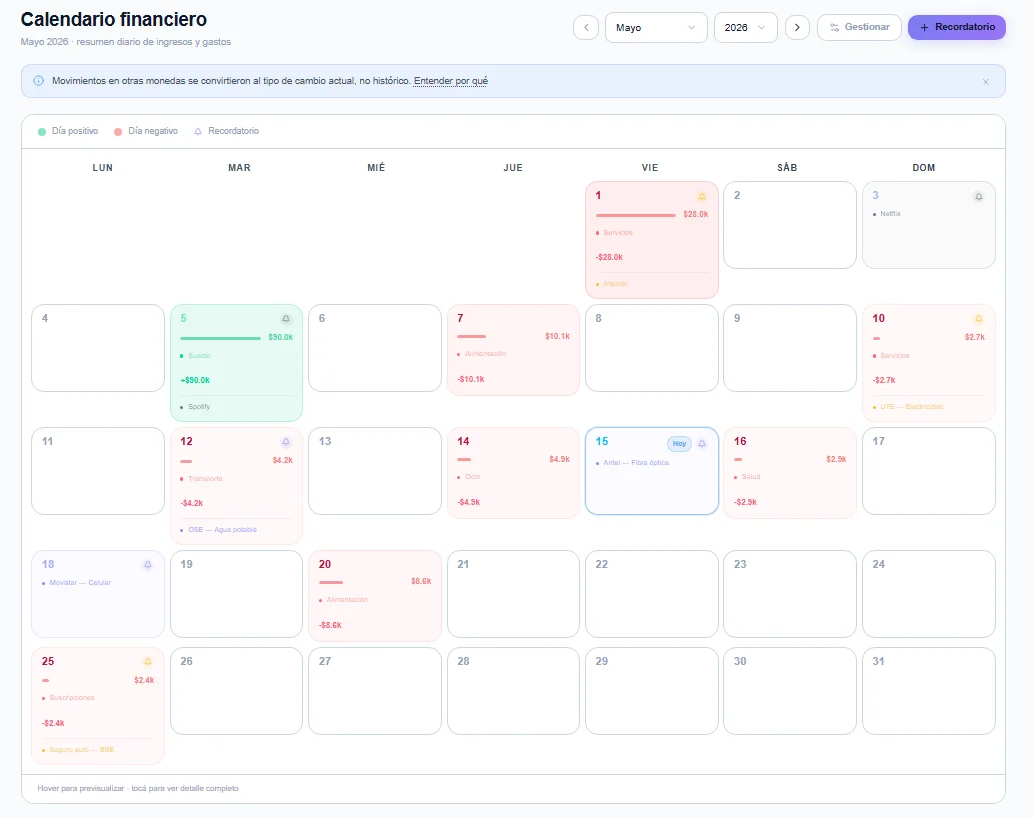Click the Gestionar button
Image resolution: width=1033 pixels, height=818 pixels.
tap(859, 27)
